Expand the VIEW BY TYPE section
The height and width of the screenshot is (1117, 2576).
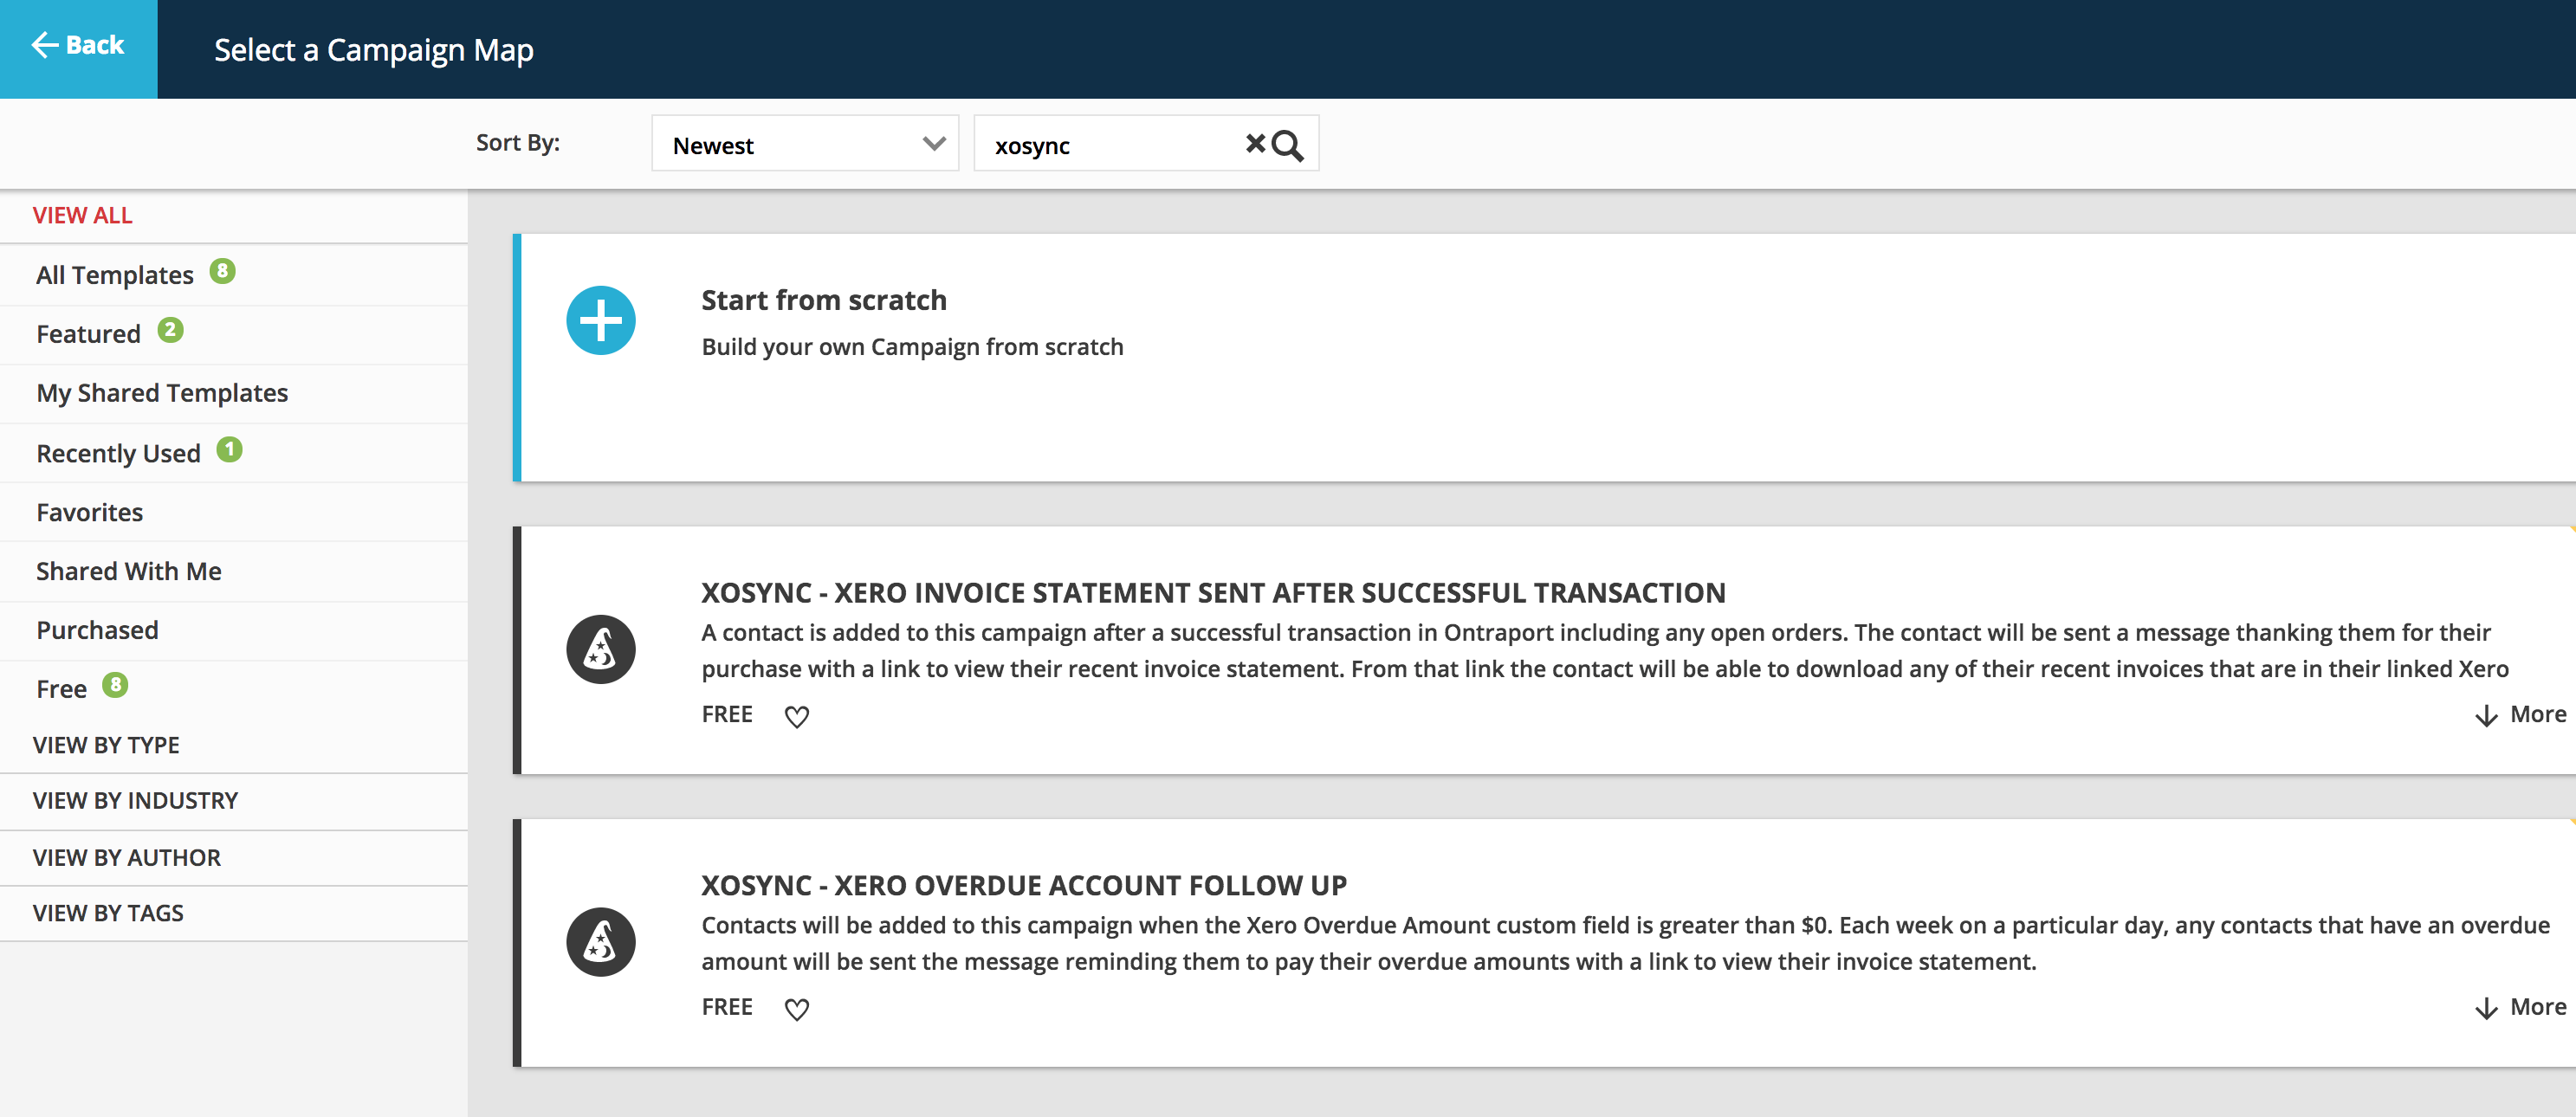(x=106, y=745)
